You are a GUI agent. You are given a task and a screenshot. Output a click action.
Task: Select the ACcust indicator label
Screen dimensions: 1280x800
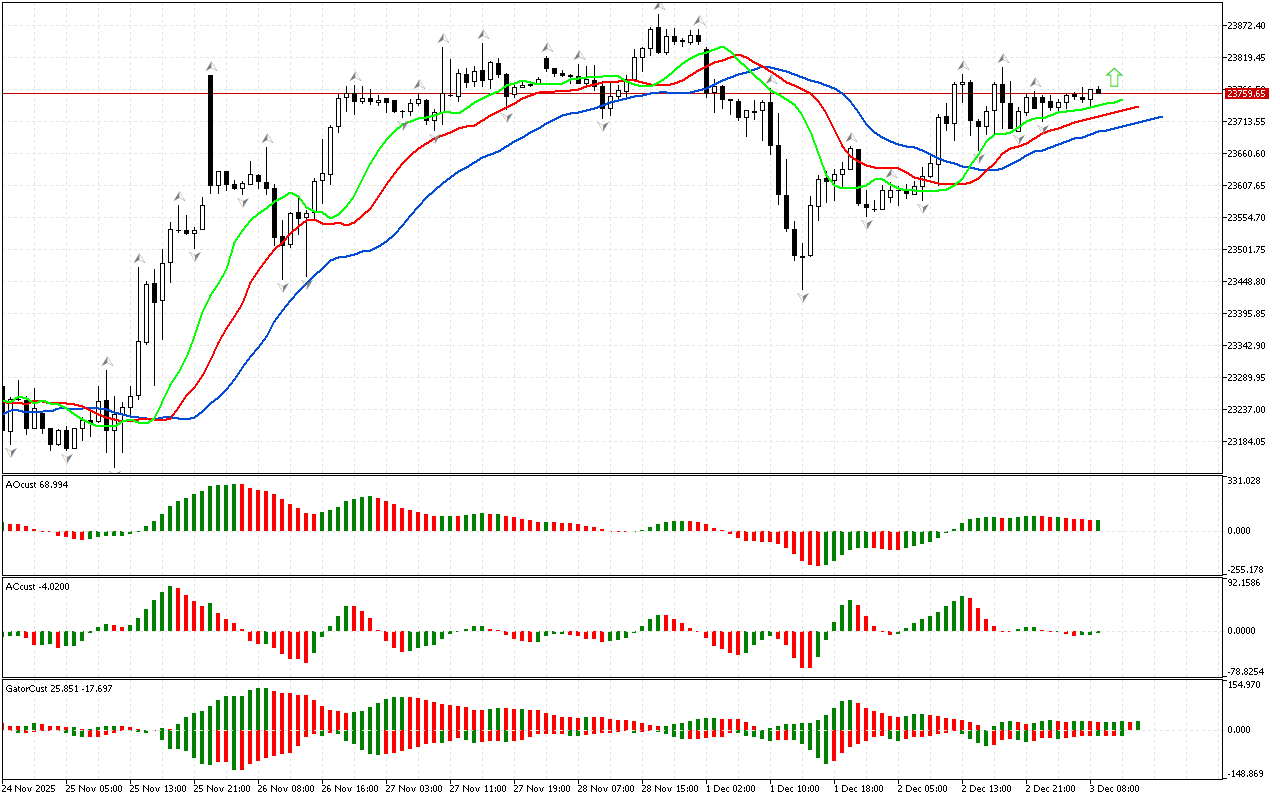pyautogui.click(x=37, y=585)
